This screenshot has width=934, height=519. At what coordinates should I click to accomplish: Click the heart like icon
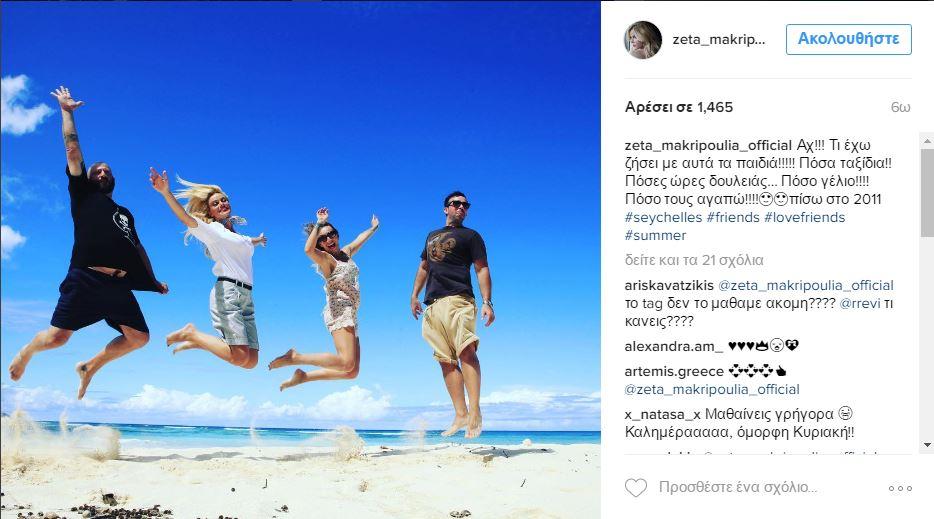636,488
